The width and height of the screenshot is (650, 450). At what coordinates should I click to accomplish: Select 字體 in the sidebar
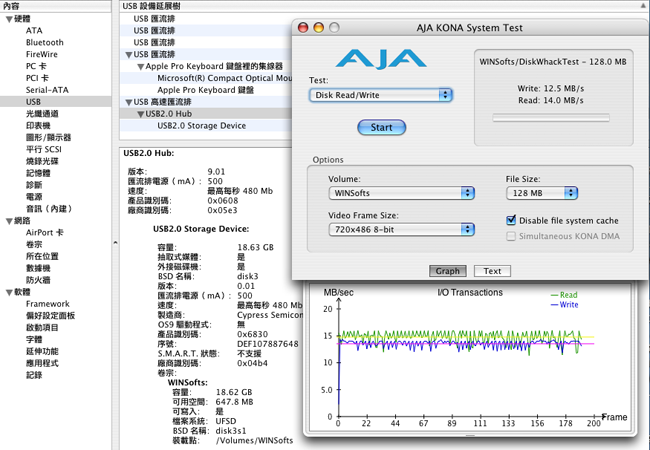(x=34, y=339)
